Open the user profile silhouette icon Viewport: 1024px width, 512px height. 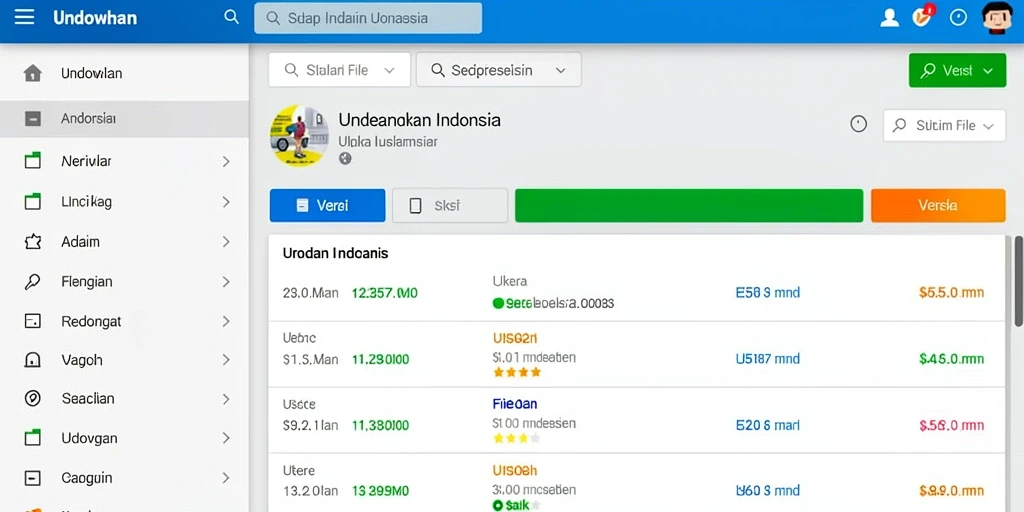click(x=889, y=18)
